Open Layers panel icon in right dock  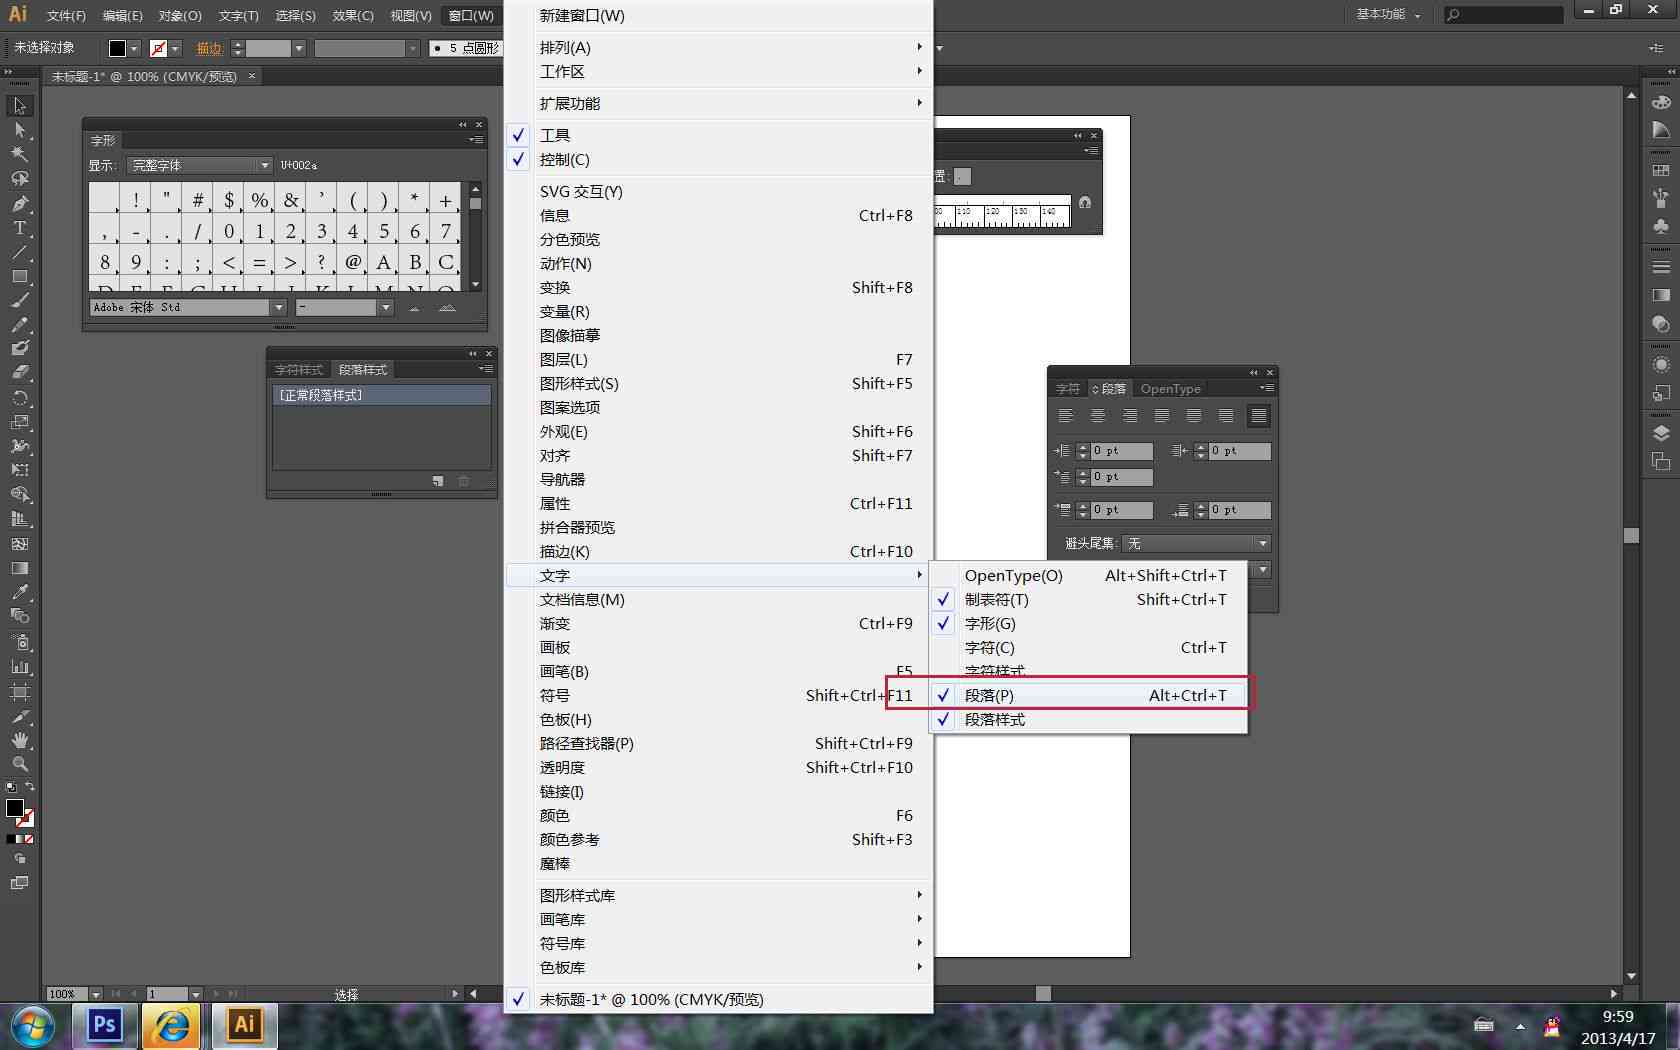1661,433
